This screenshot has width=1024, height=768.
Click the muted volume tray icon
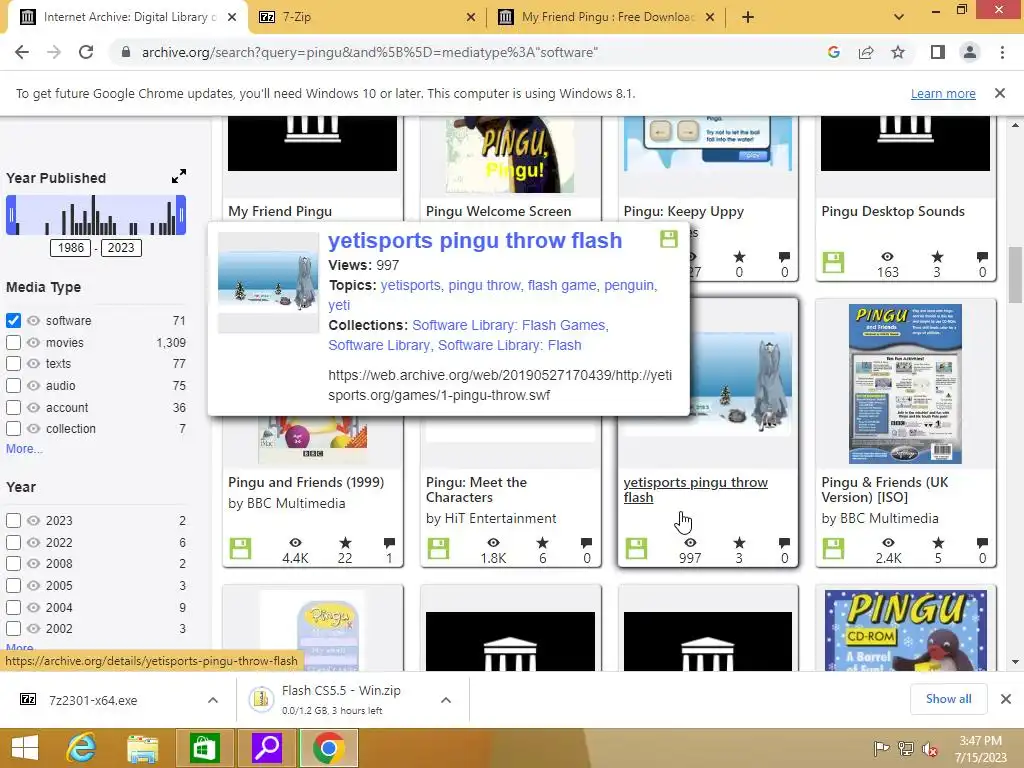coord(929,749)
